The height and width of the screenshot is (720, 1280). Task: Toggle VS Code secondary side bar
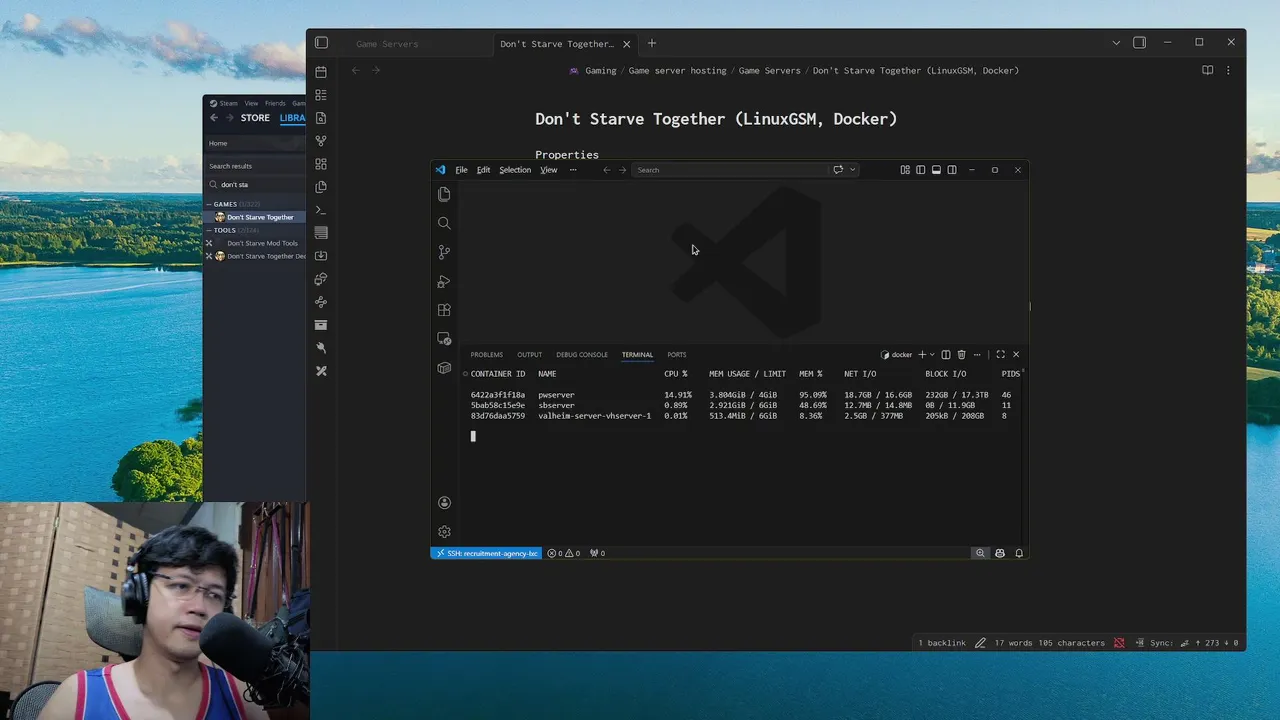pyautogui.click(x=952, y=170)
